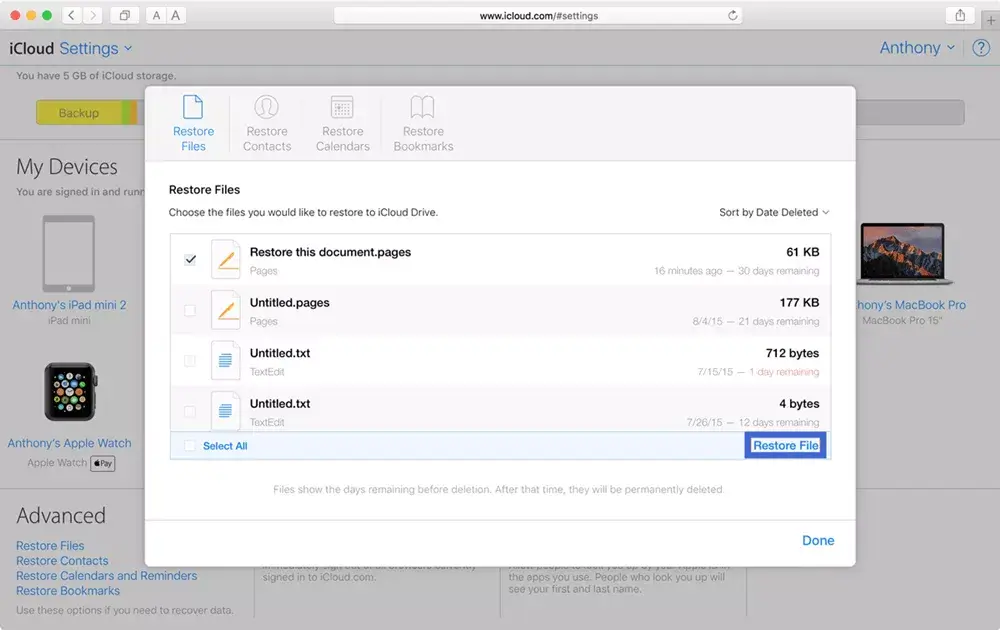Click the 177 KB file size
This screenshot has height=630, width=1000.
(799, 303)
